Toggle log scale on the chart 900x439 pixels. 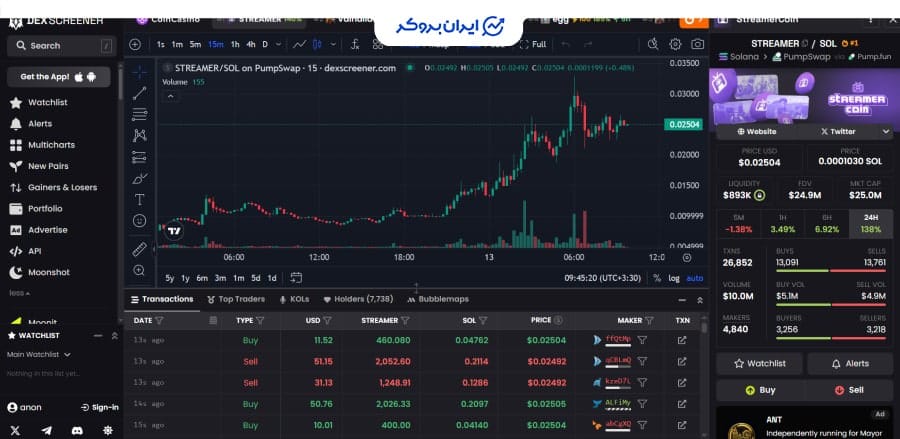coord(674,278)
